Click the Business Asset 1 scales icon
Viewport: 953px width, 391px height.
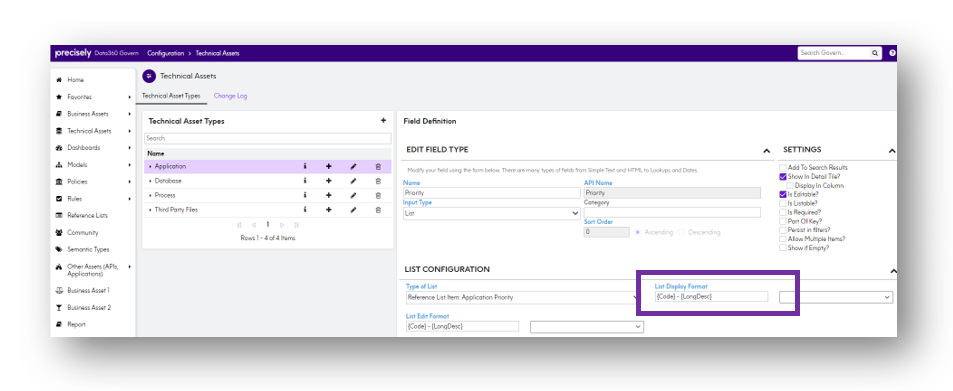(59, 291)
